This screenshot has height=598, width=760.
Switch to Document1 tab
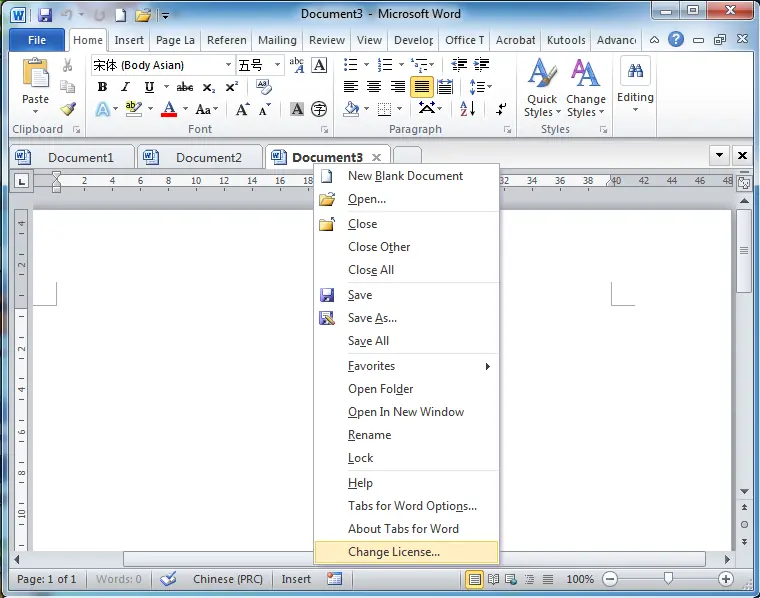(72, 157)
